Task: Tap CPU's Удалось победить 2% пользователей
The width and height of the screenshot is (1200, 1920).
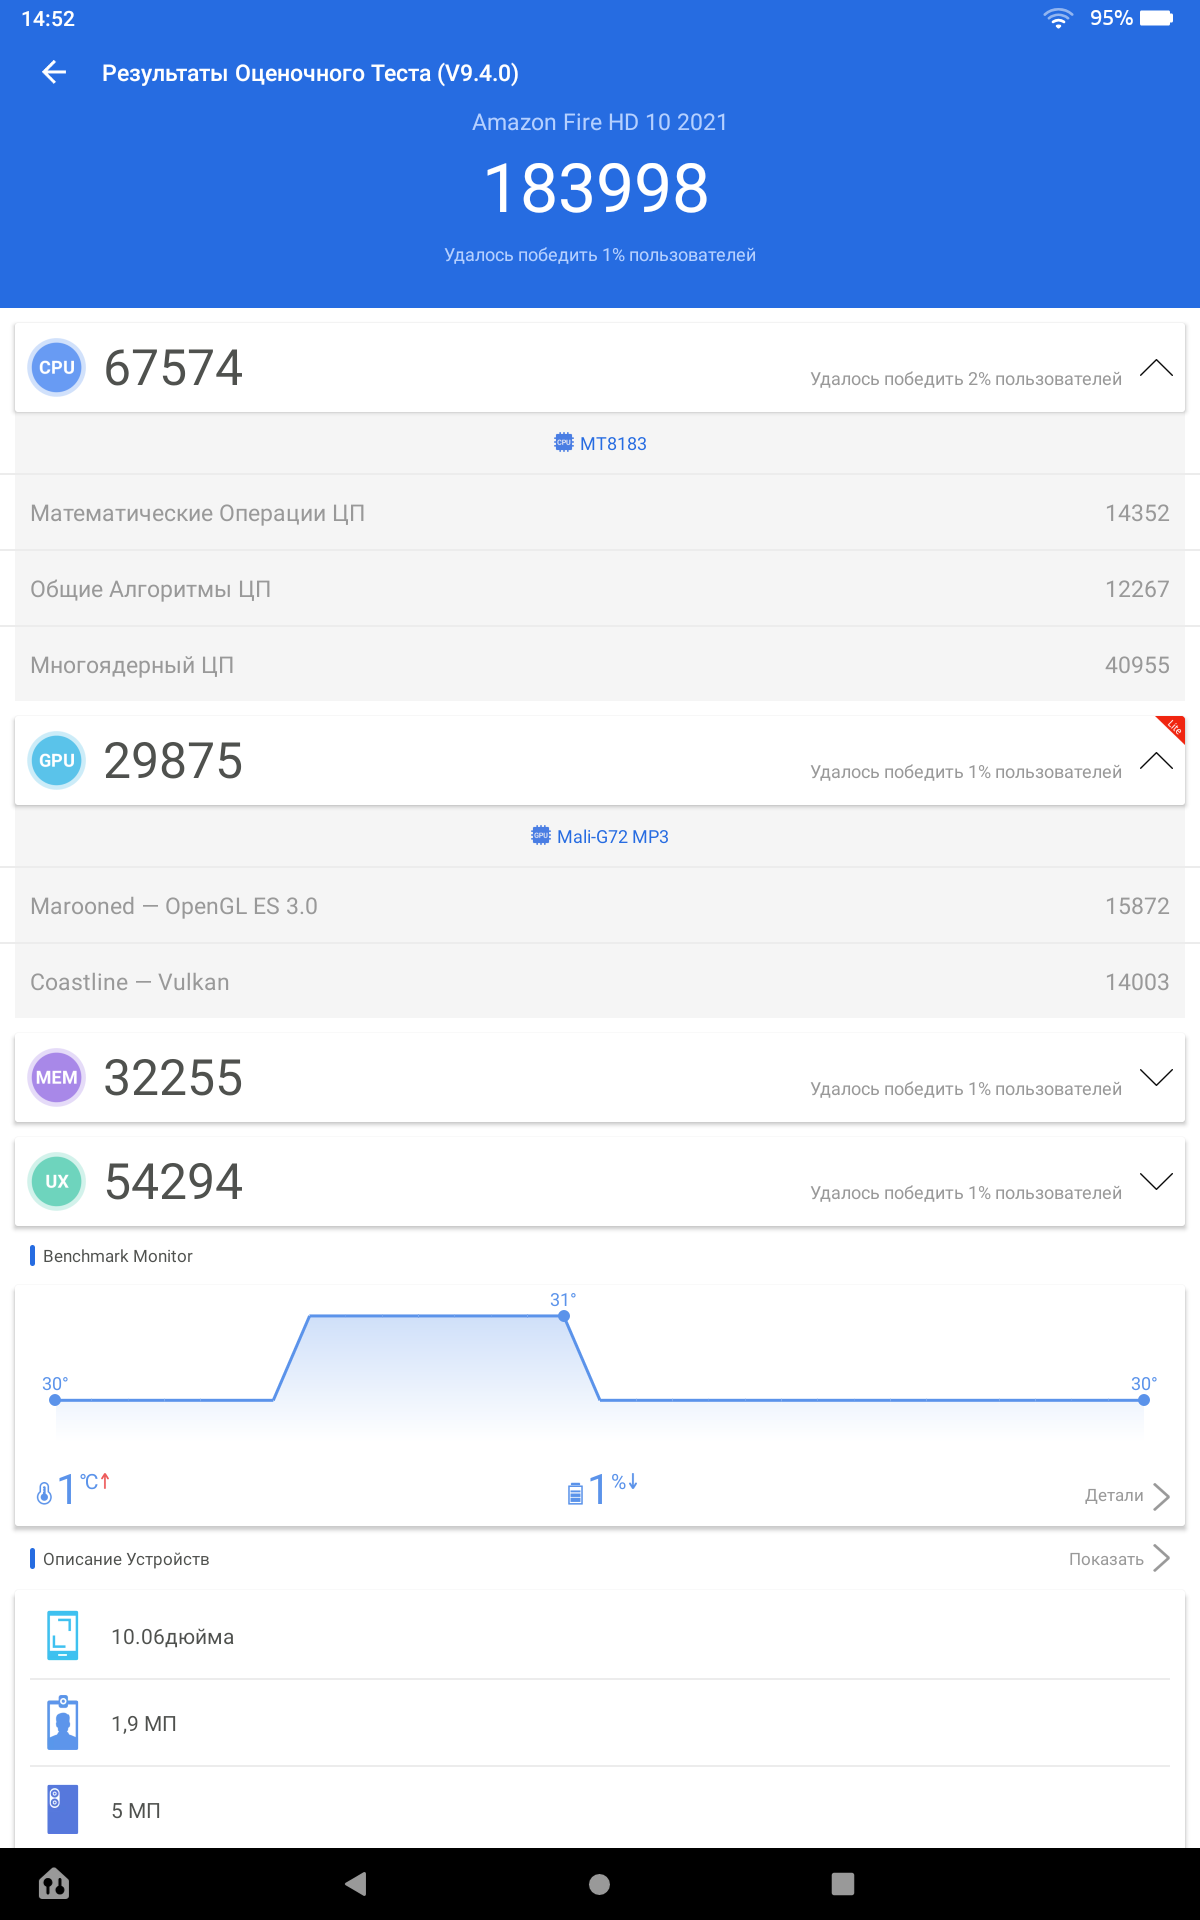Action: [966, 379]
